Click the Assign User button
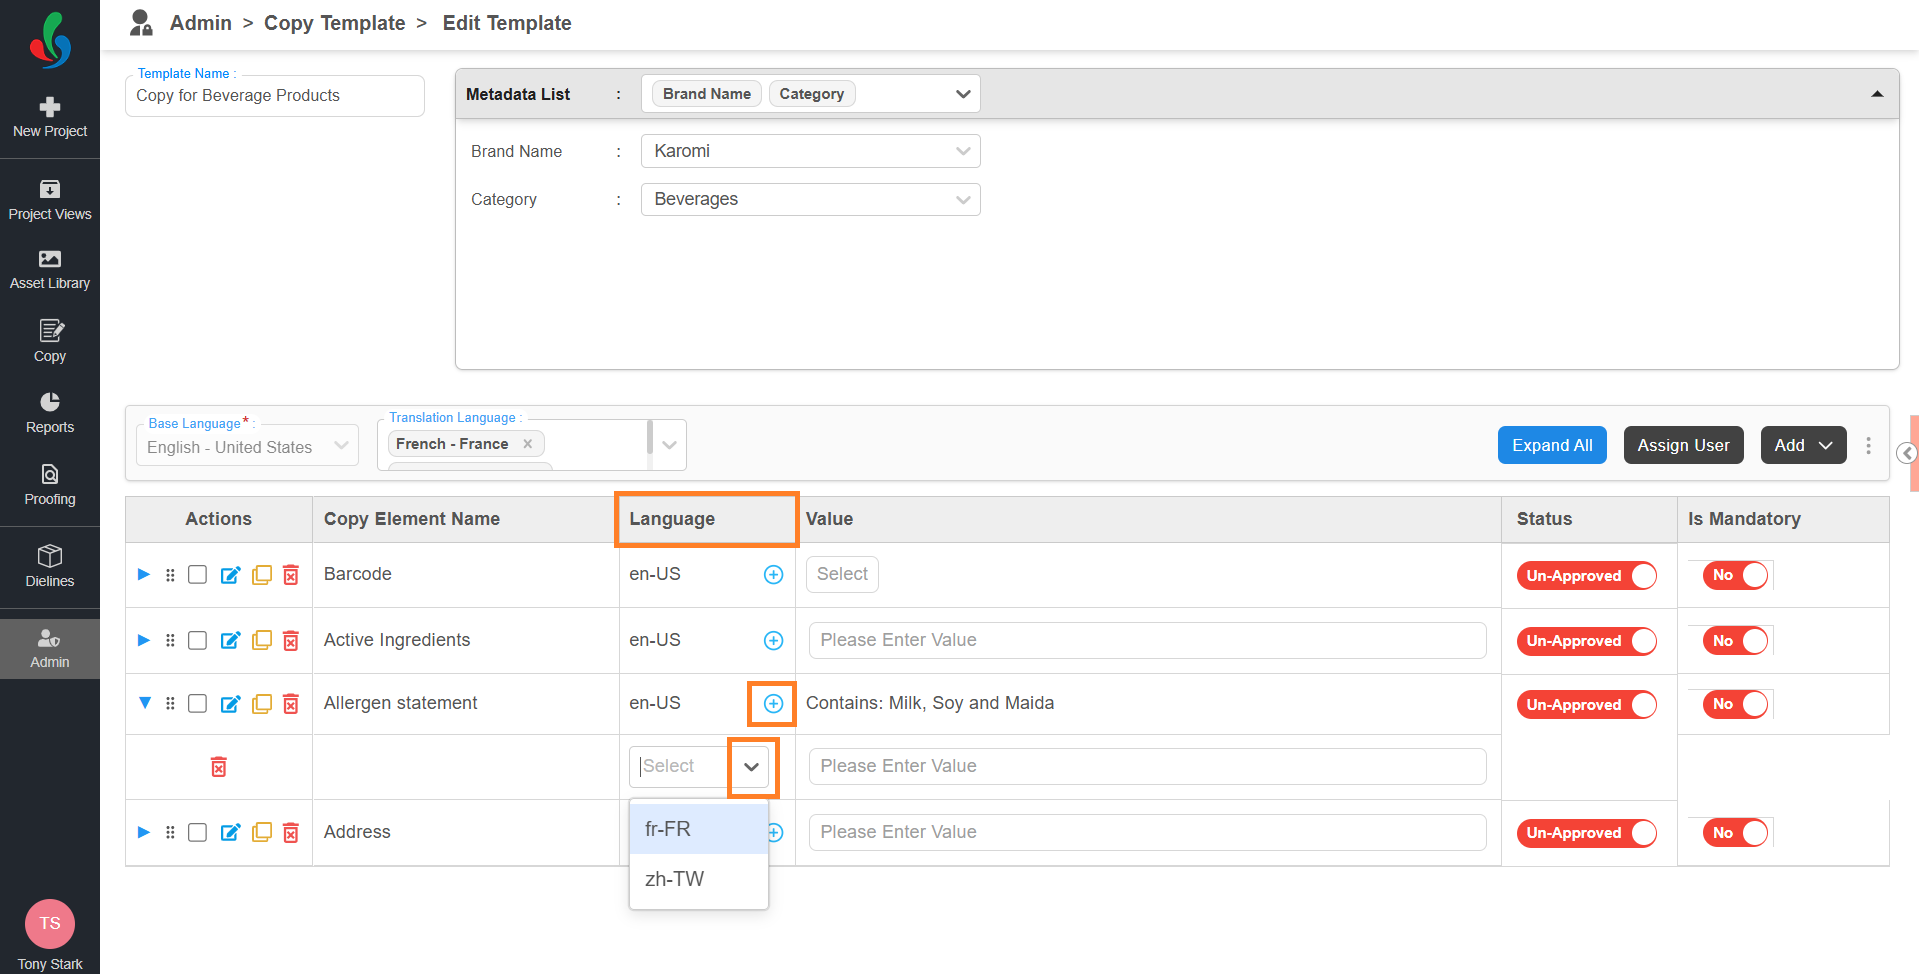The height and width of the screenshot is (974, 1919). point(1683,446)
